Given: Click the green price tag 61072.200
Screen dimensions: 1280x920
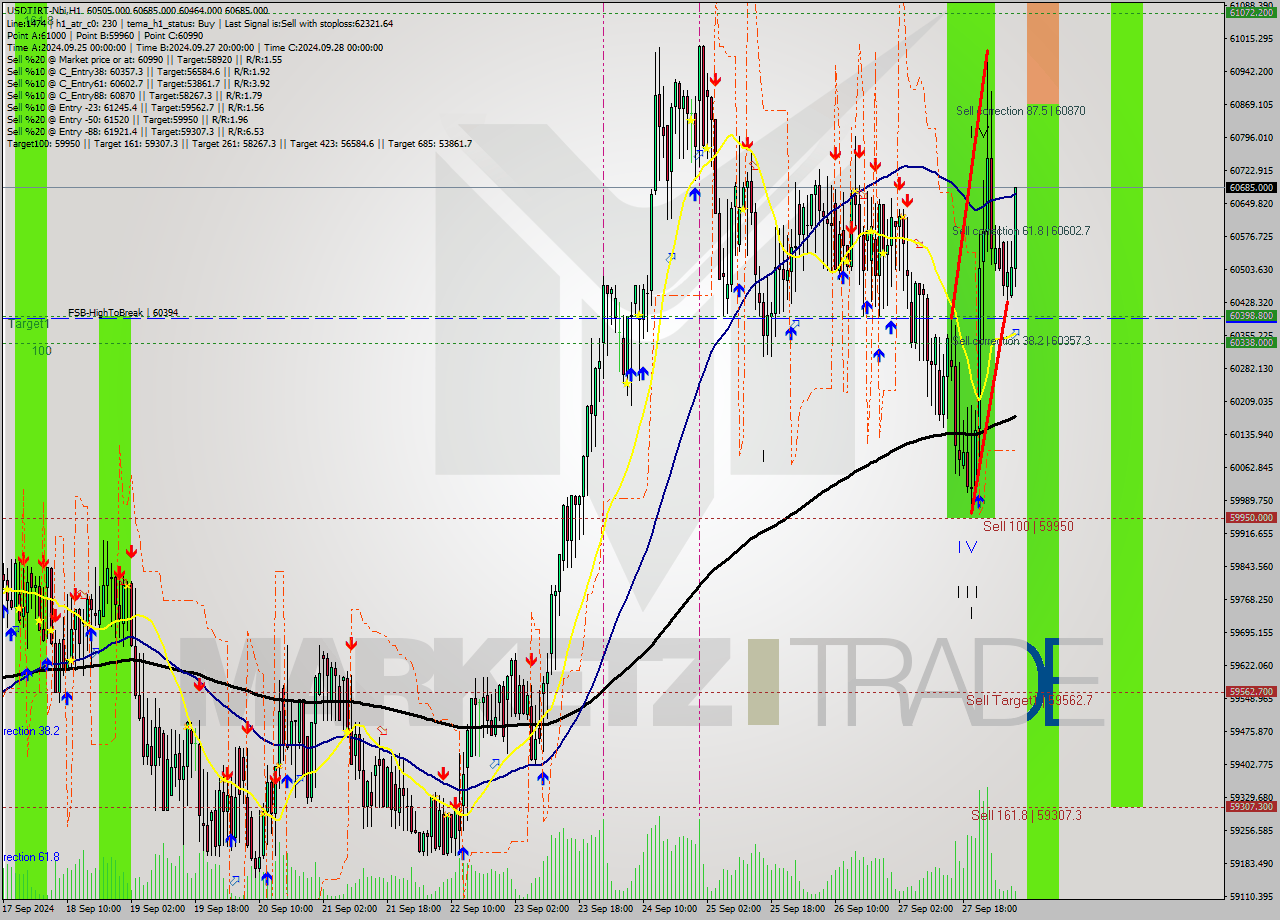Looking at the screenshot, I should click(1251, 12).
